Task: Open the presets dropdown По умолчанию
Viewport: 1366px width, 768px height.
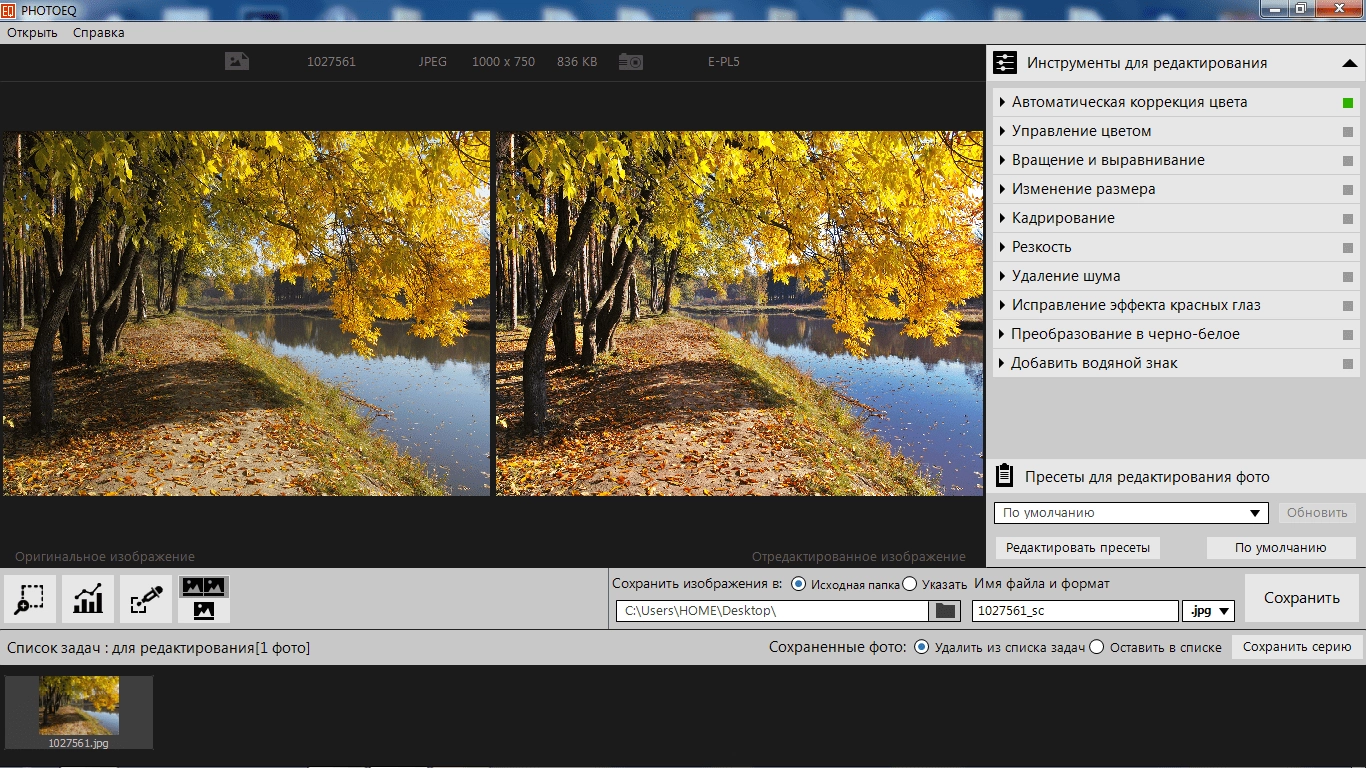Action: pyautogui.click(x=1131, y=513)
